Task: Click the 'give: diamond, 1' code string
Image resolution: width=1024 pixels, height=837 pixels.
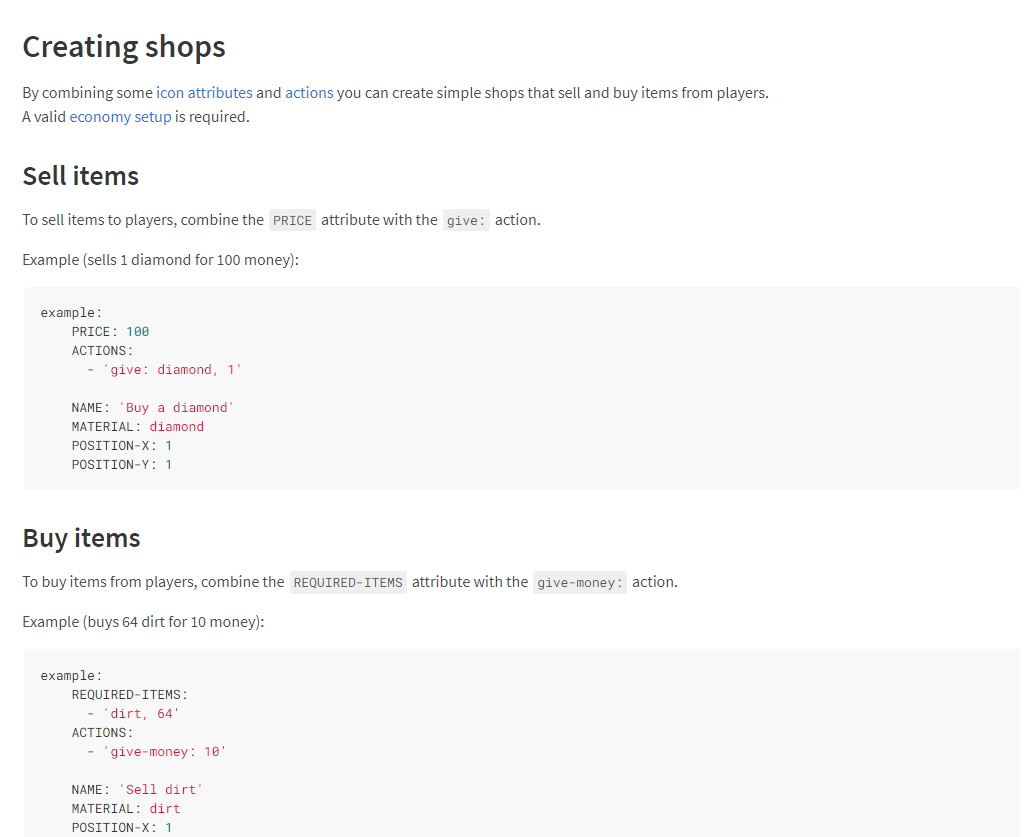Action: pyautogui.click(x=172, y=370)
